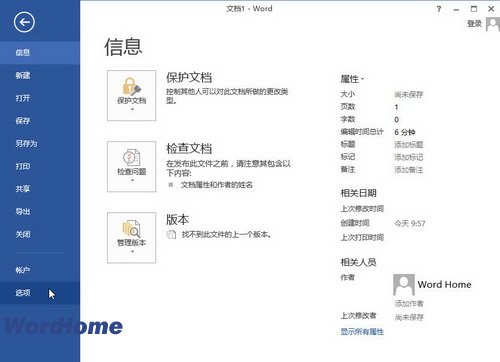Select 新建 in the sidebar

[40, 75]
